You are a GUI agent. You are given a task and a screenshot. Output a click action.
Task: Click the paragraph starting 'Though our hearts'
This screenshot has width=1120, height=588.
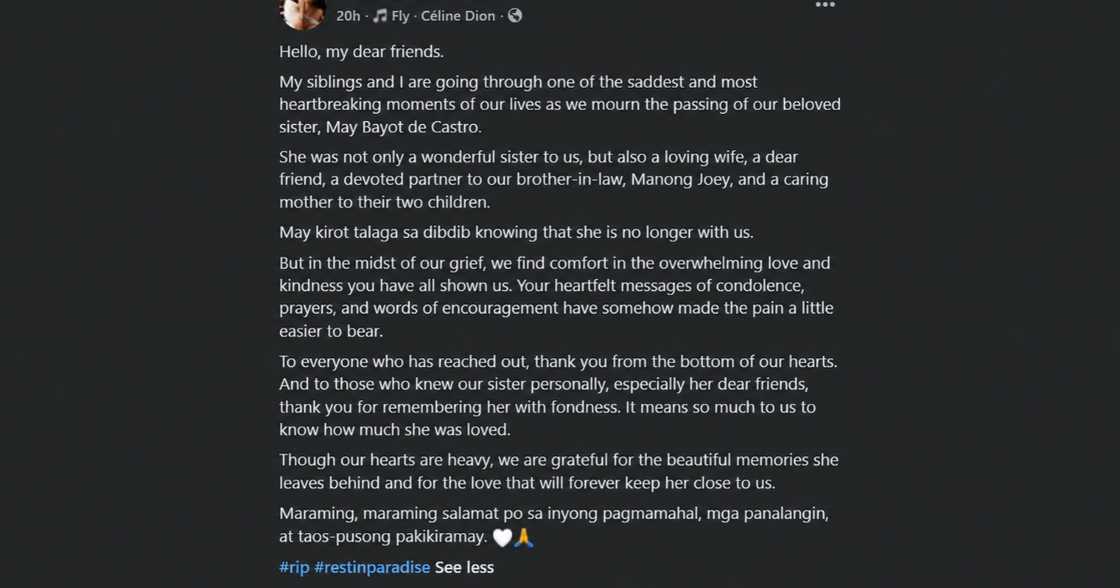tap(559, 471)
